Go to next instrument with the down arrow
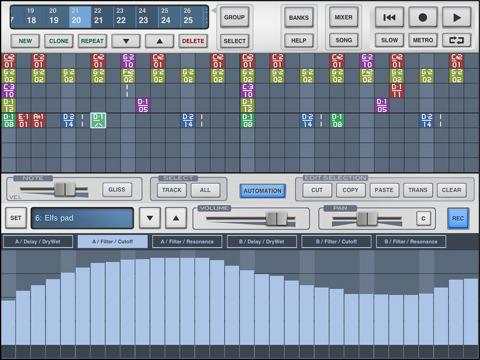This screenshot has height=360, width=480. pyautogui.click(x=150, y=218)
